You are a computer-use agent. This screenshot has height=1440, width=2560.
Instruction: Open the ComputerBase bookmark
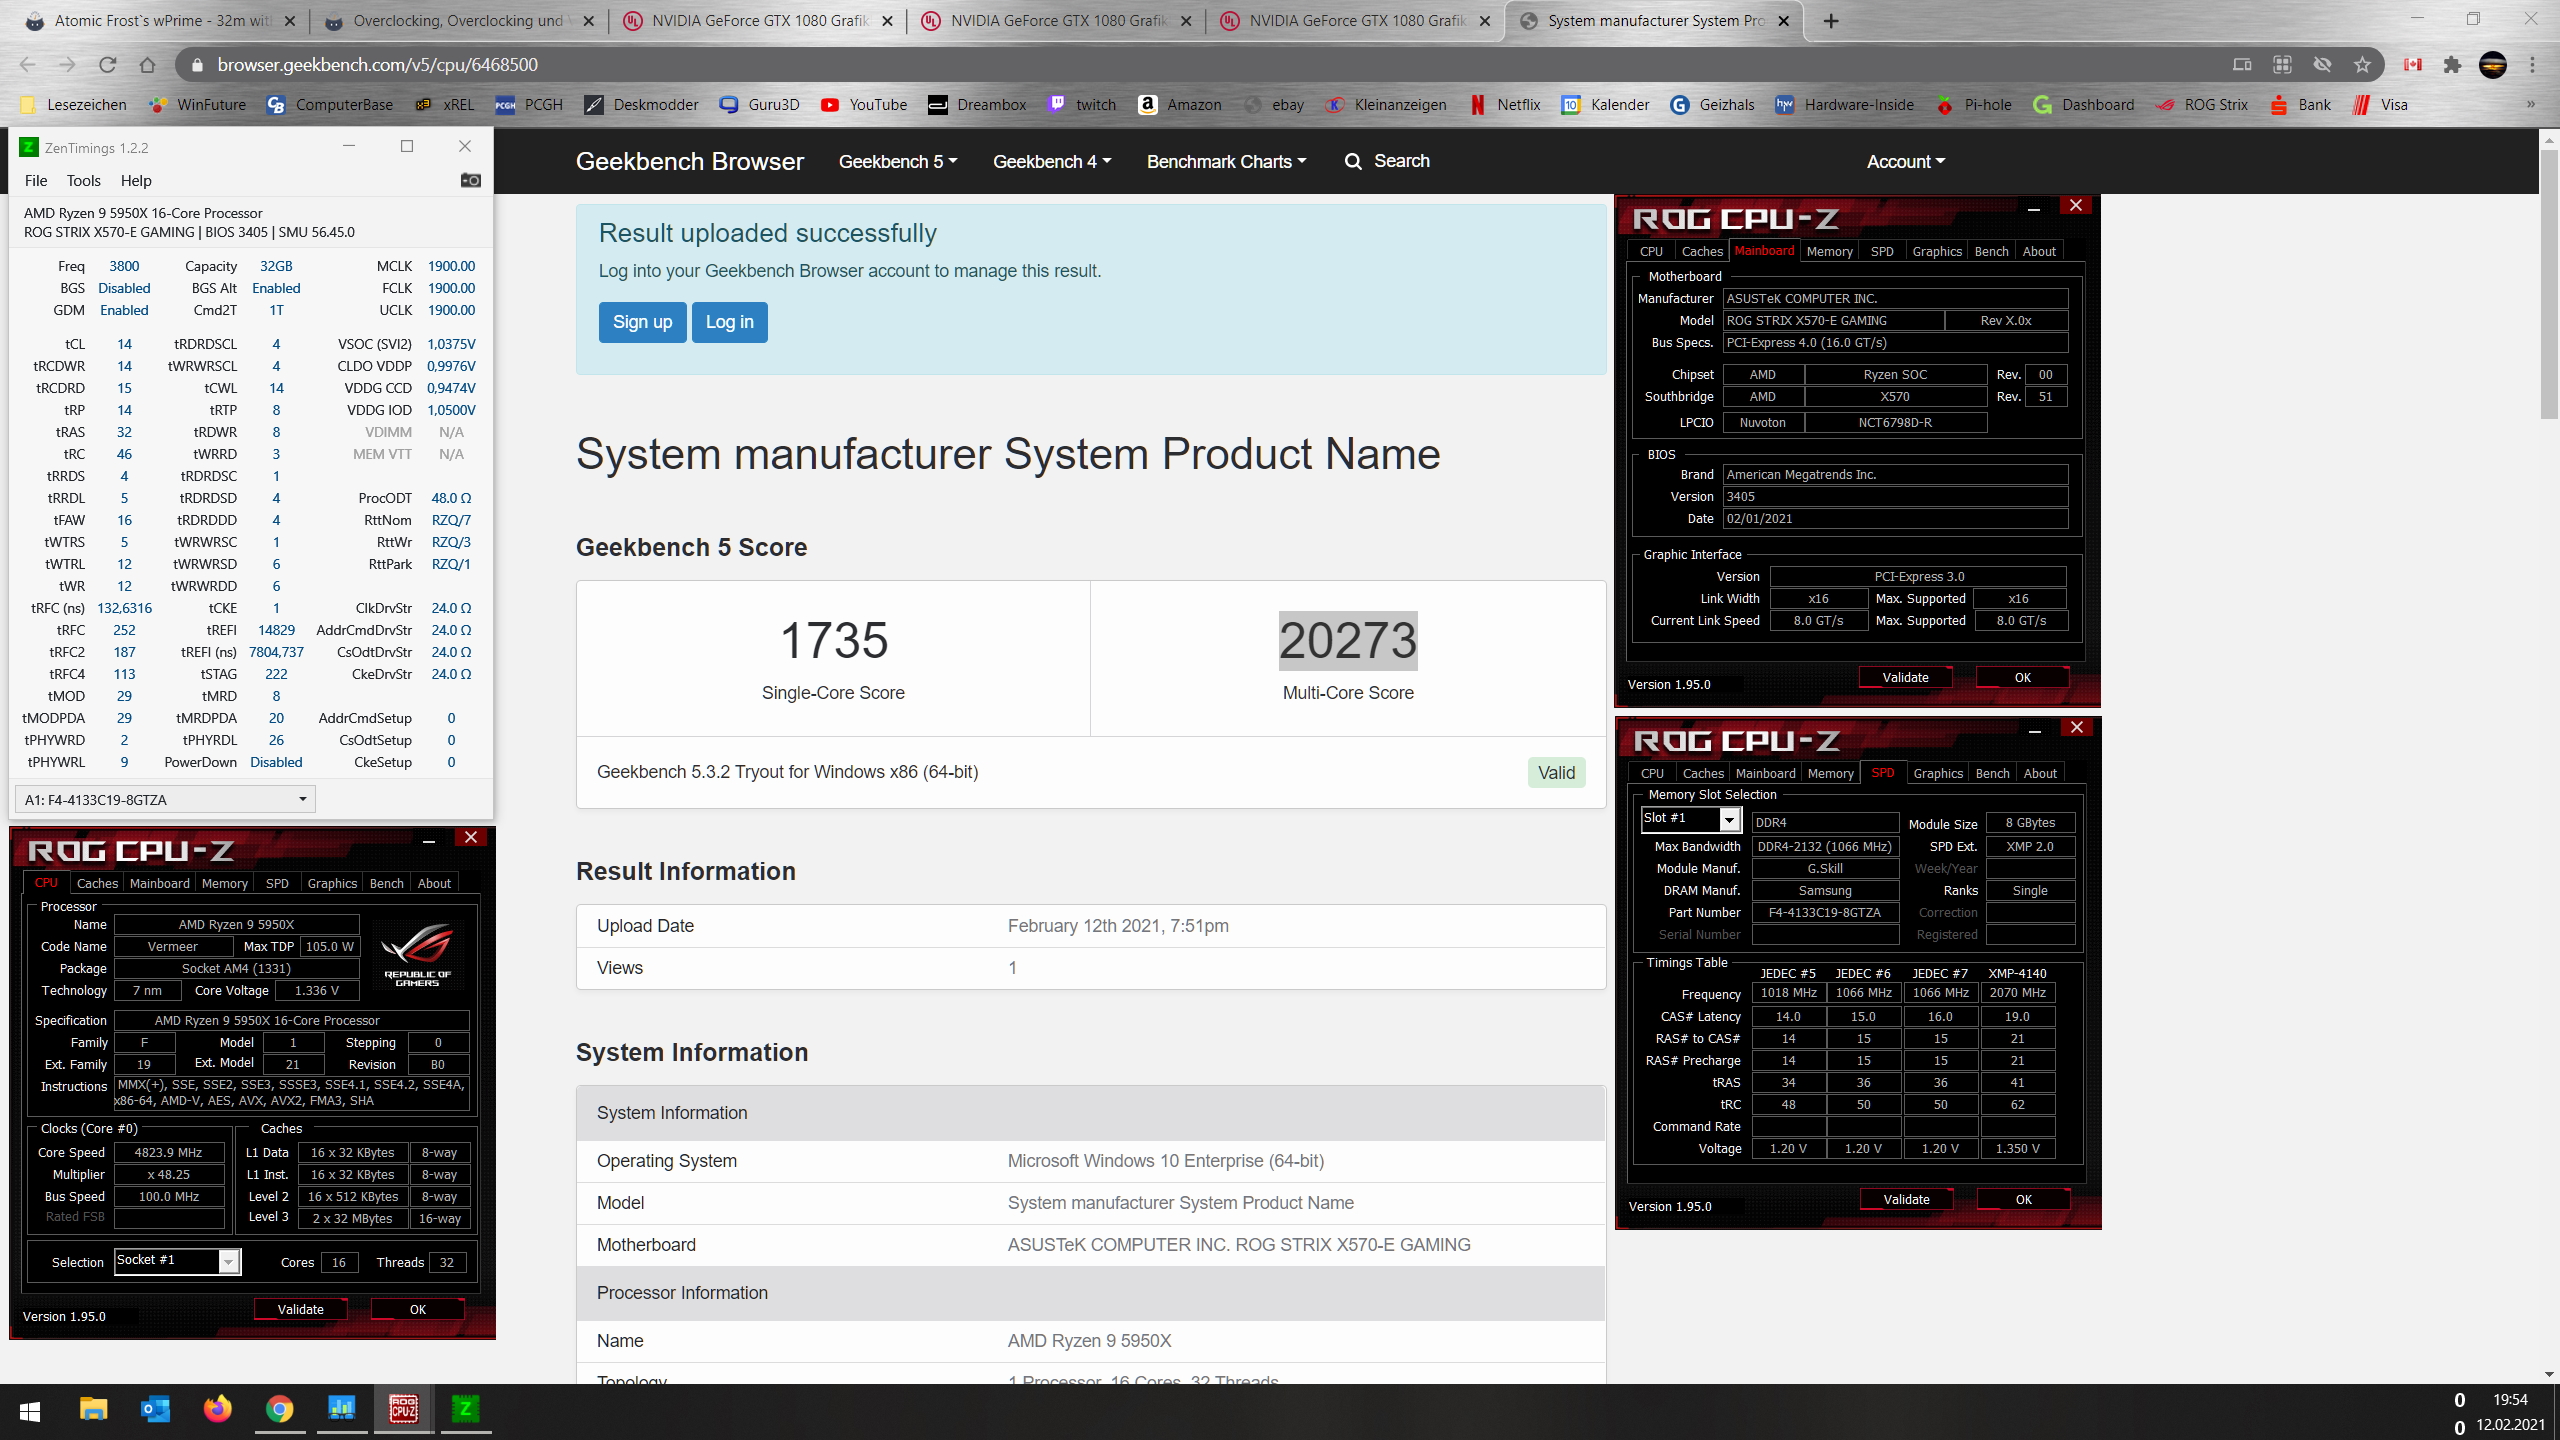(330, 105)
